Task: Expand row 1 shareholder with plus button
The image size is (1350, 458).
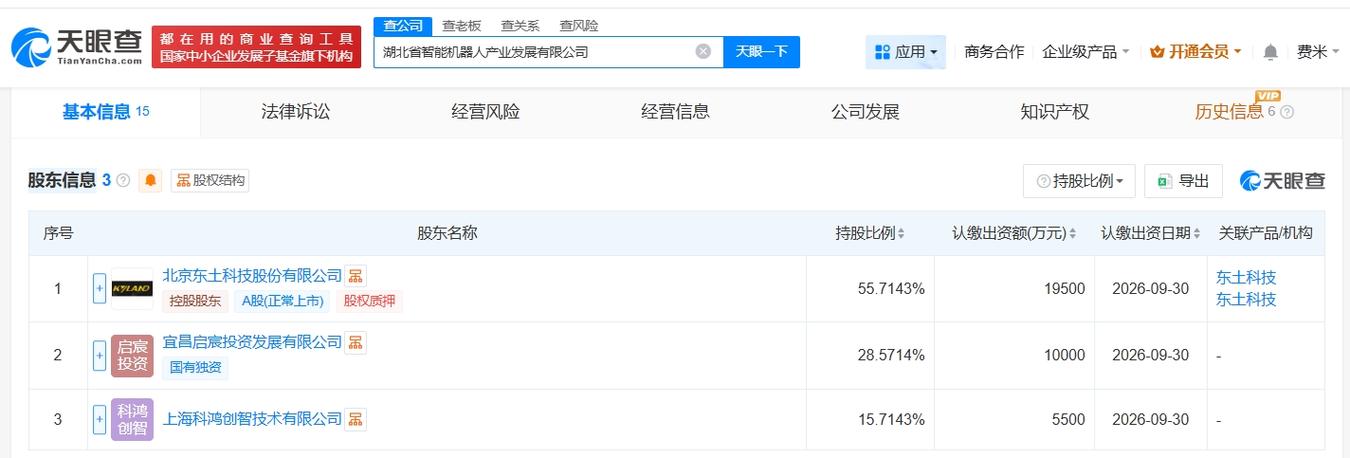Action: (x=99, y=288)
